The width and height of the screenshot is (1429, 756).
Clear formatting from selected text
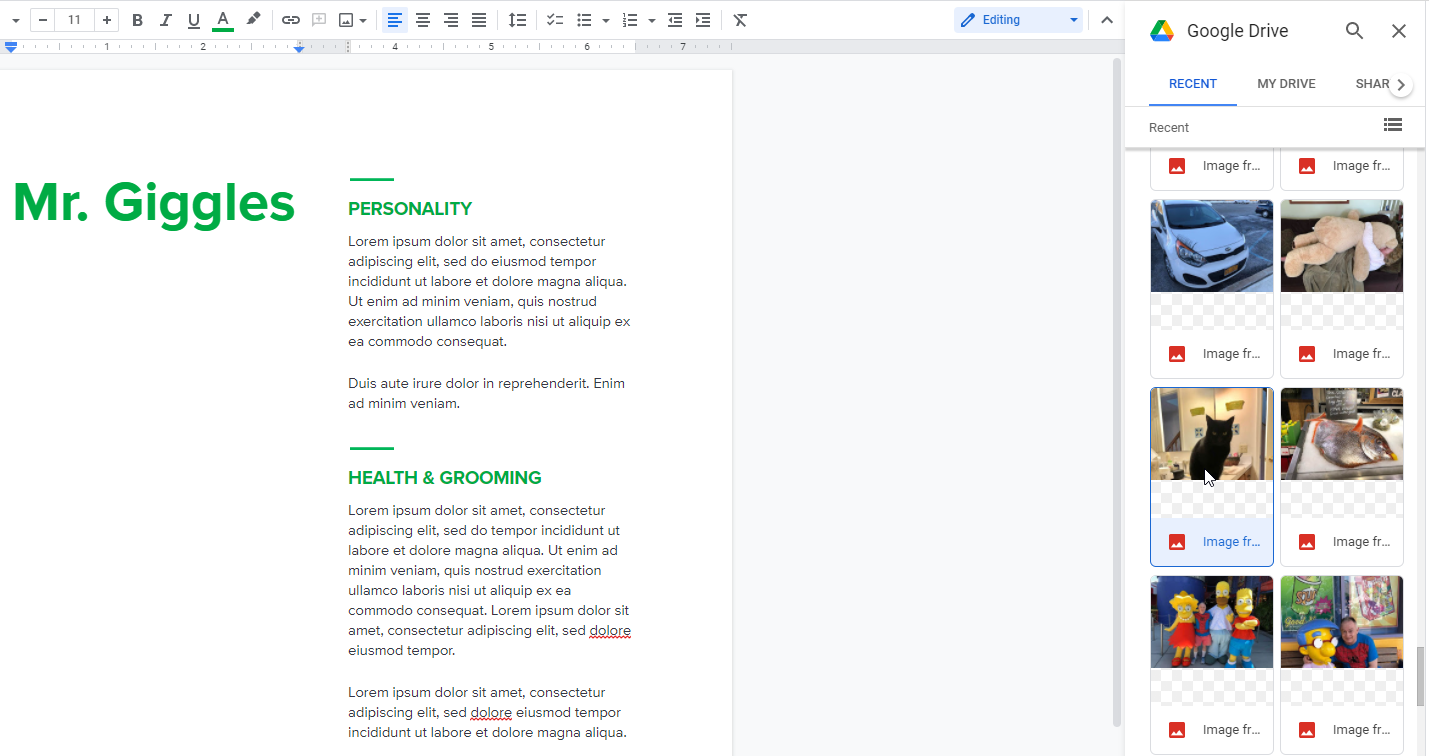tap(740, 20)
